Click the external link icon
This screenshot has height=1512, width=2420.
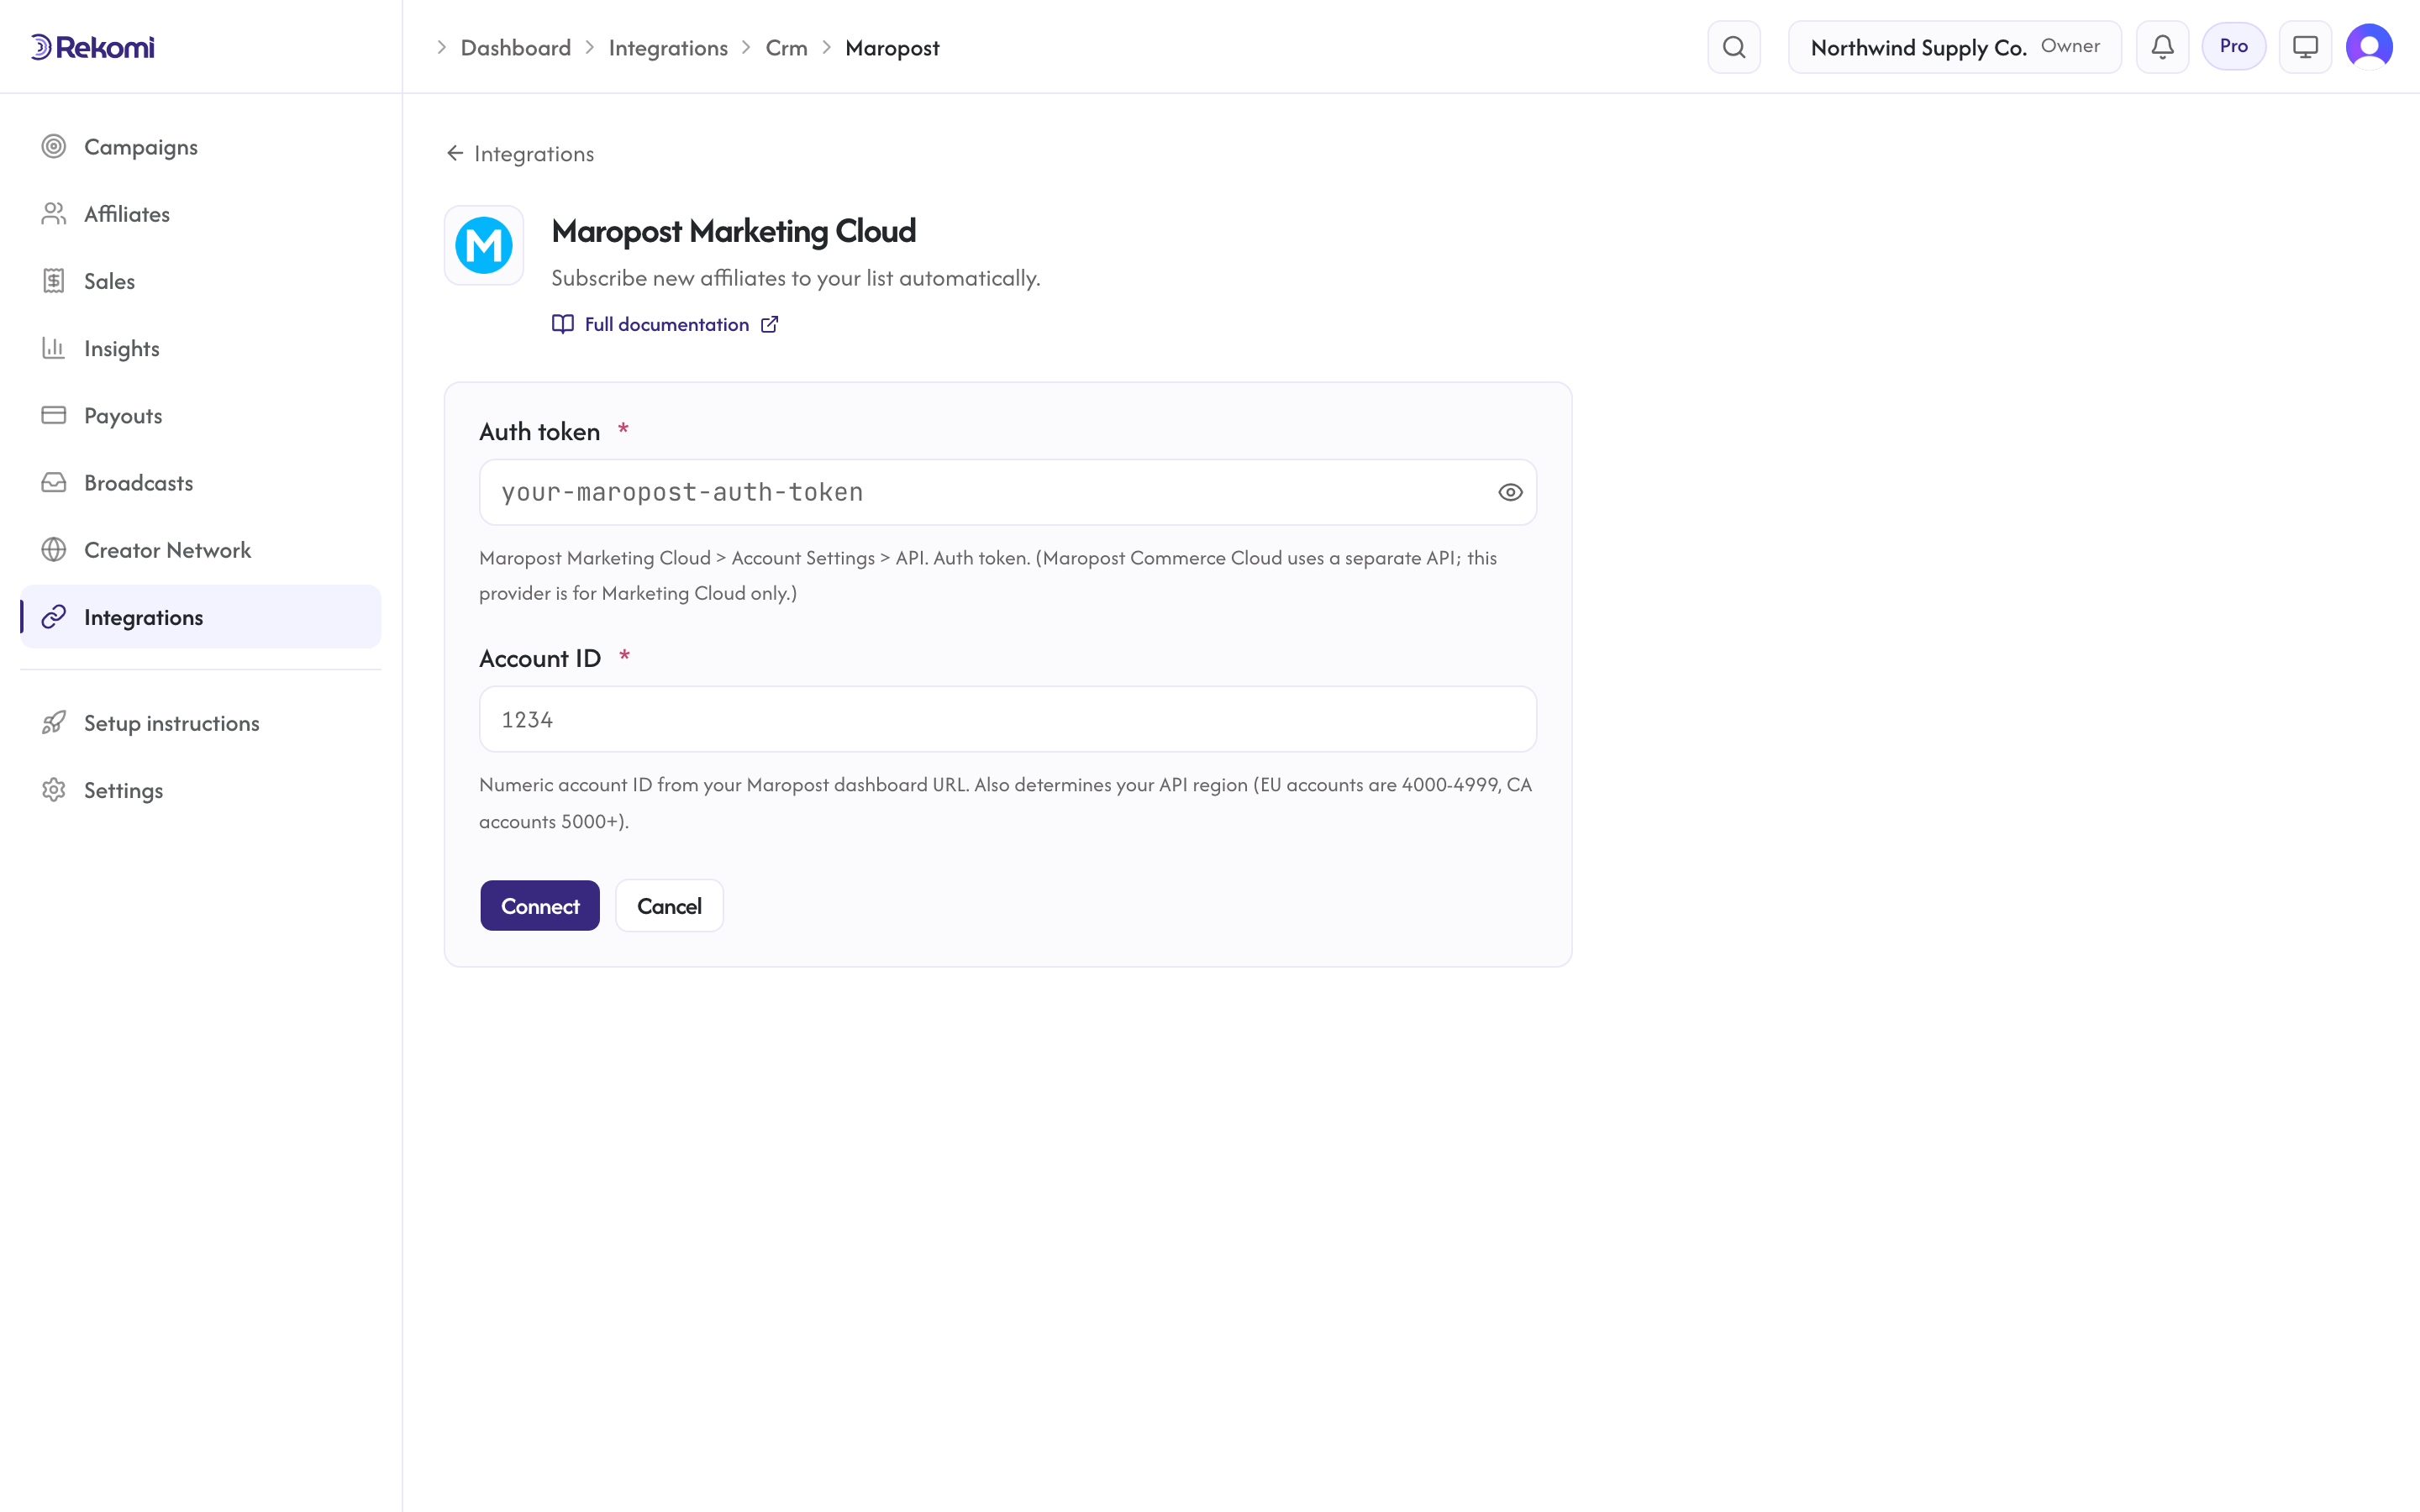point(769,324)
